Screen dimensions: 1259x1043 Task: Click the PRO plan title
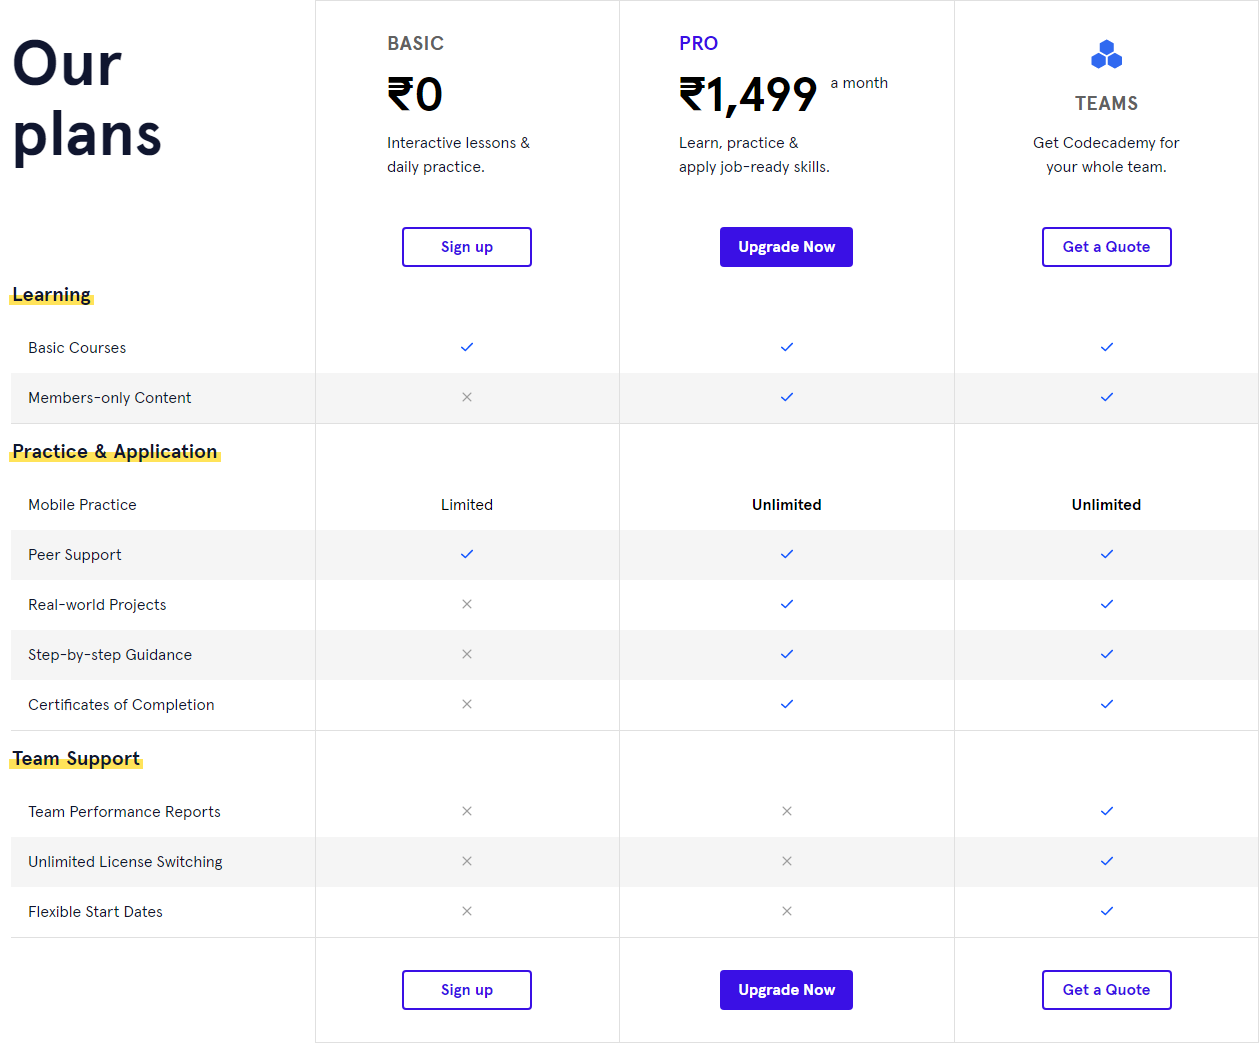click(698, 43)
